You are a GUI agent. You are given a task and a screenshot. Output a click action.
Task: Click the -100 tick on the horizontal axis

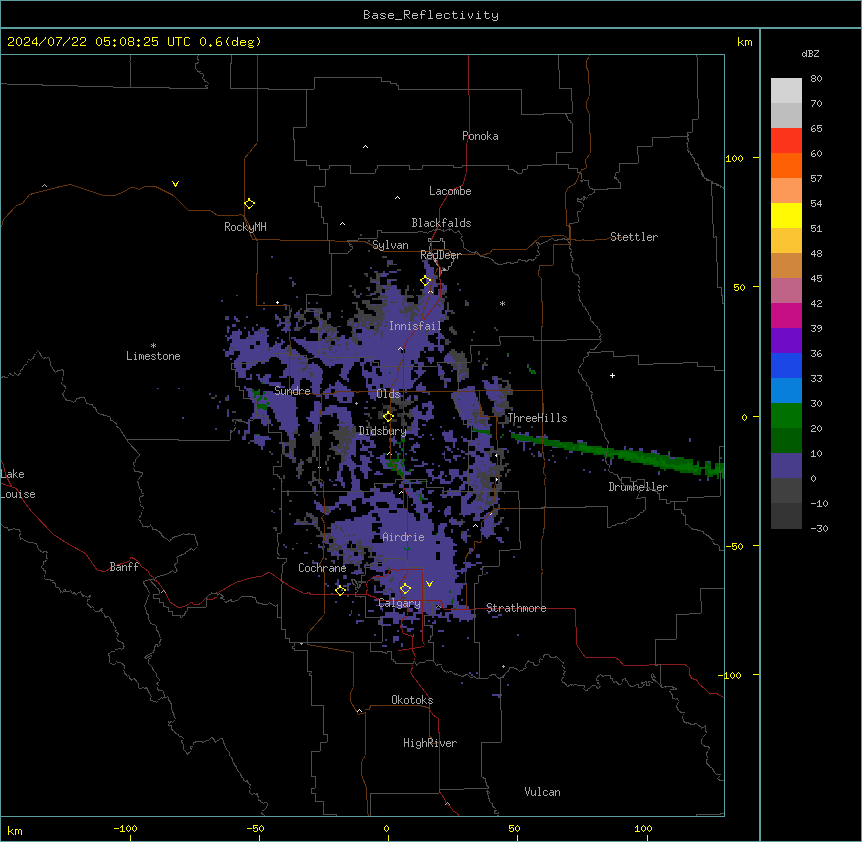(x=125, y=829)
